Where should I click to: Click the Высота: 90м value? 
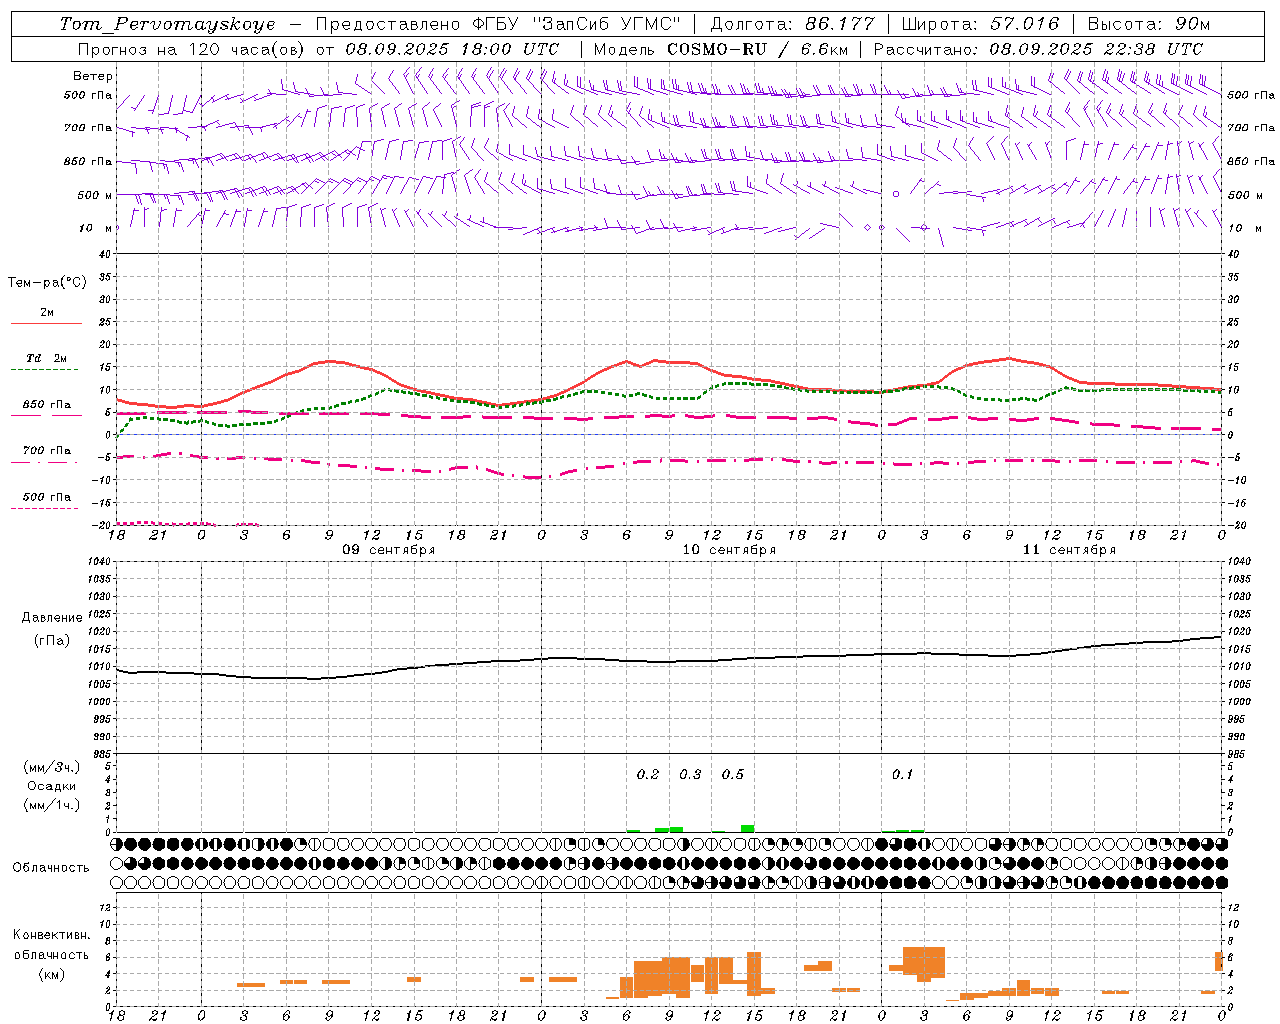1148,24
